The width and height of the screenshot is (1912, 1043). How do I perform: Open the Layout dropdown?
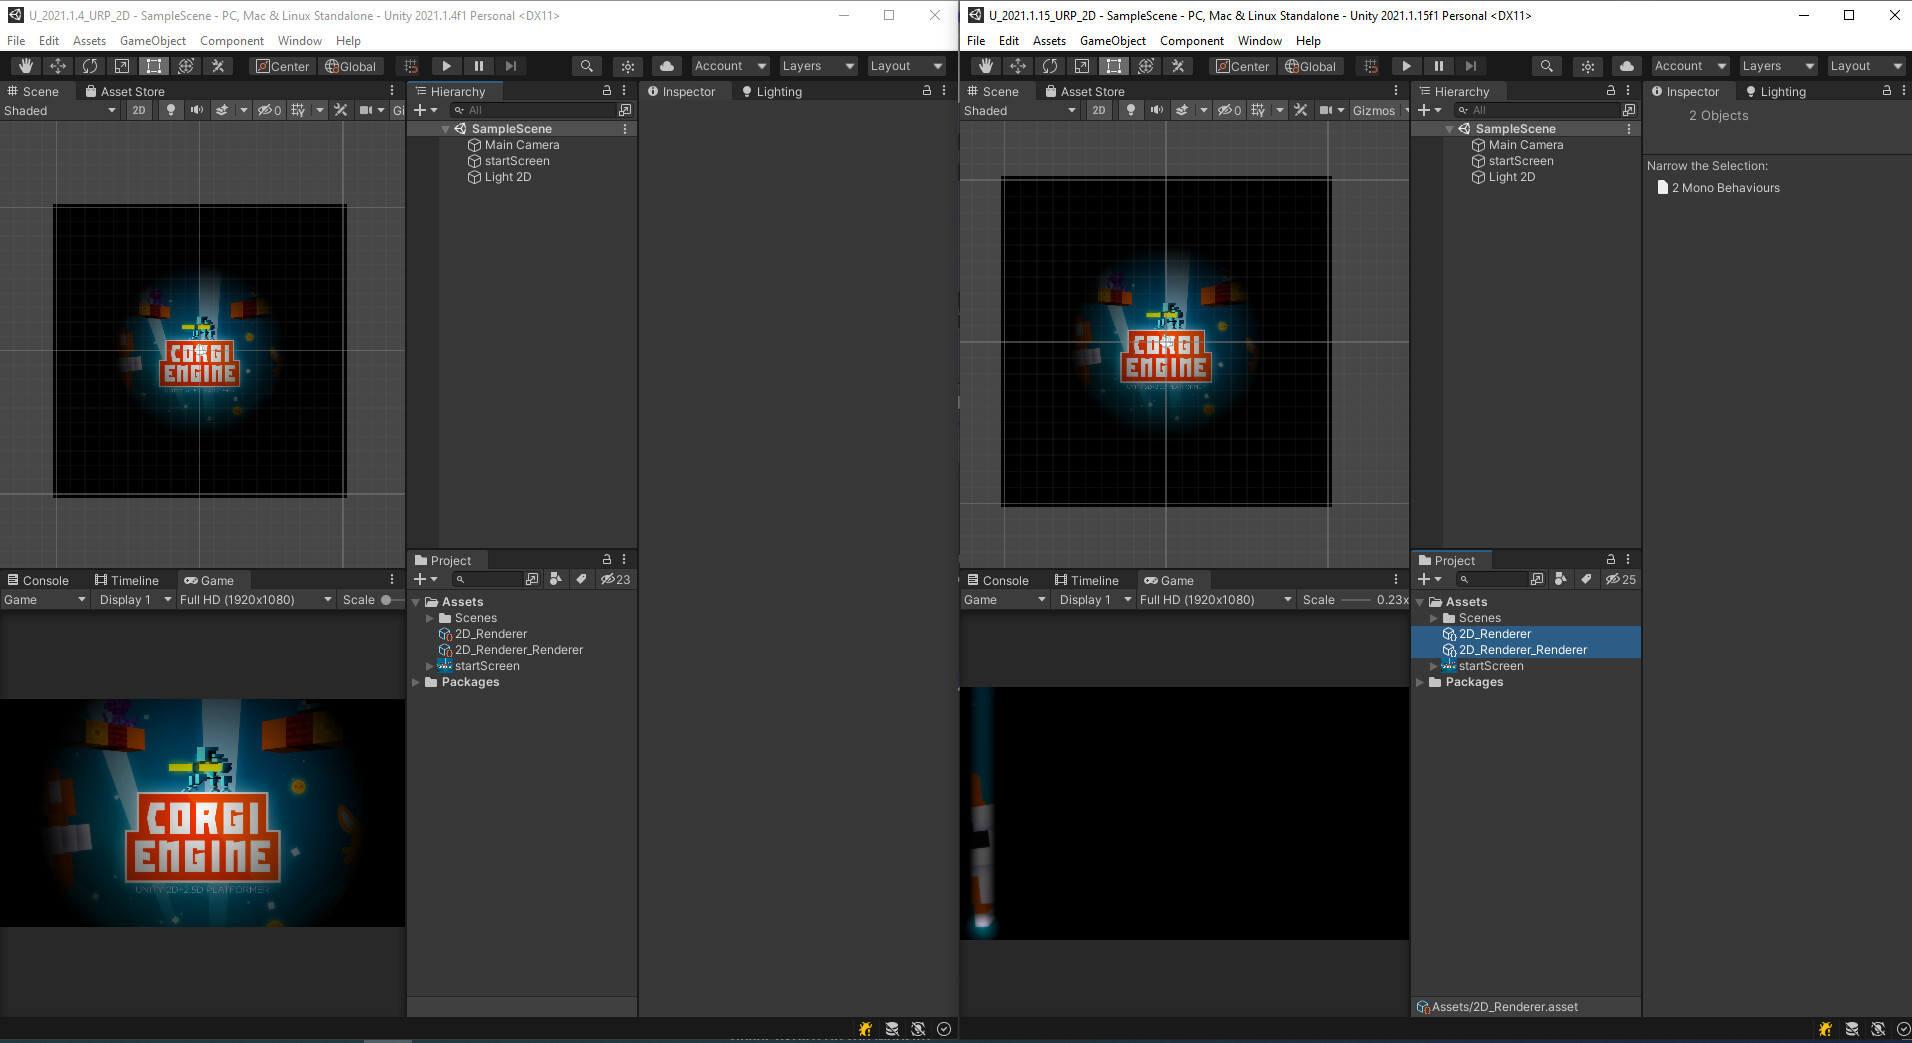(904, 65)
